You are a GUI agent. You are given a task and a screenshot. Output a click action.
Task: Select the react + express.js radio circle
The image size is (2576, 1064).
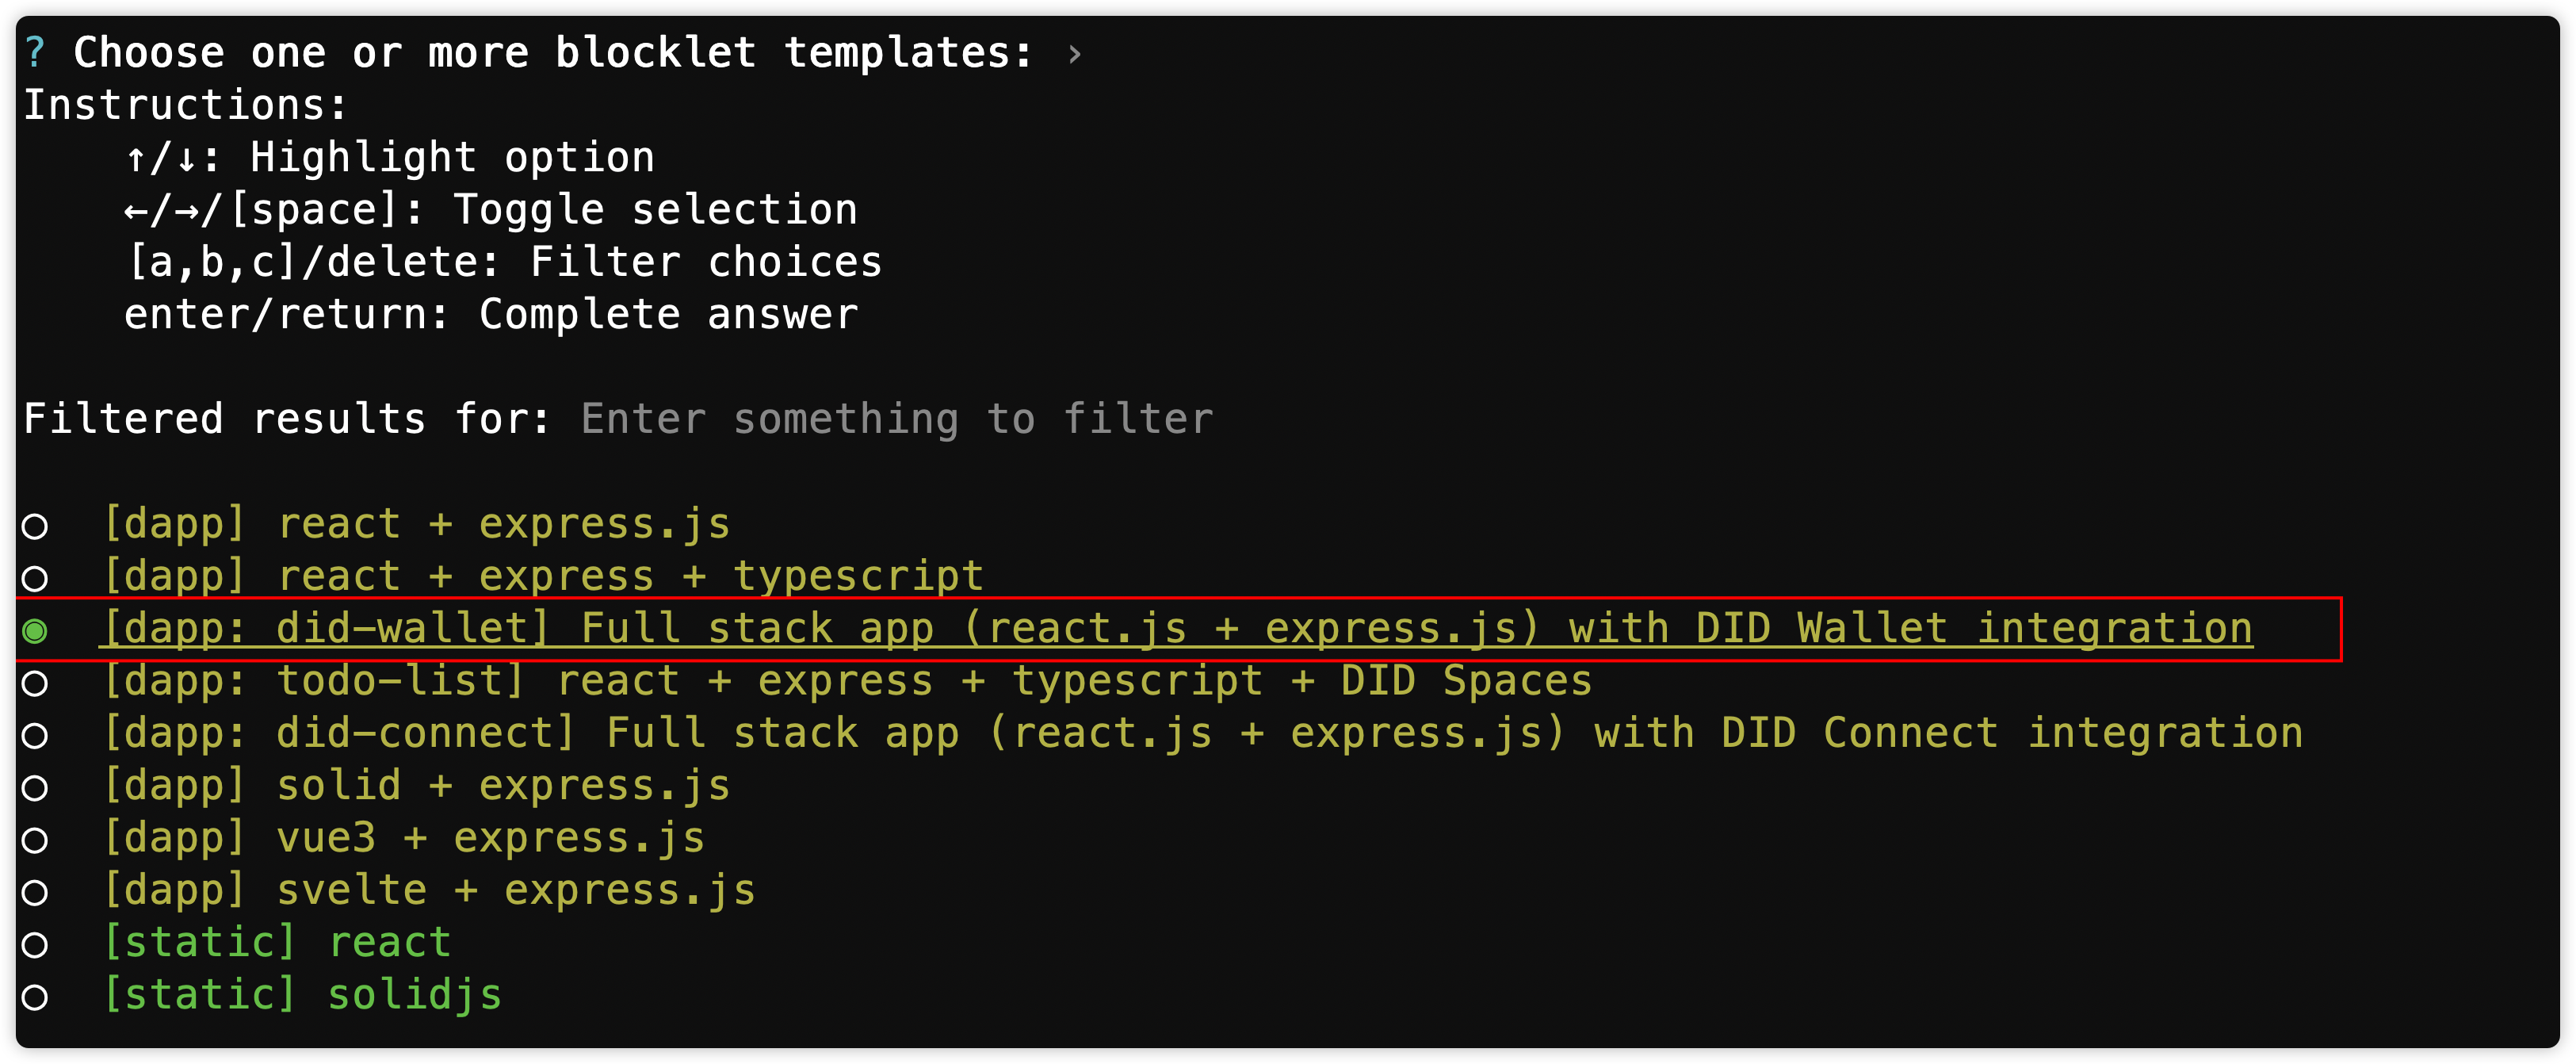[35, 526]
